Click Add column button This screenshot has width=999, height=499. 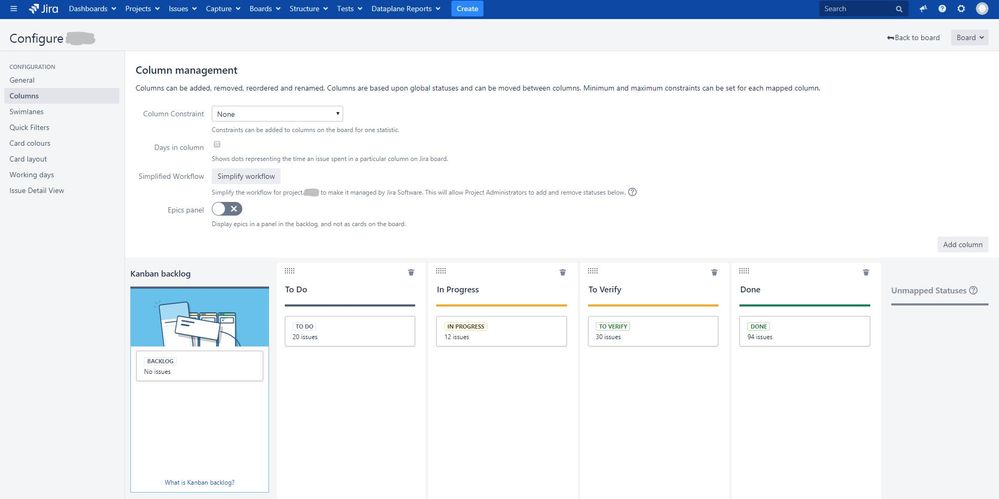963,245
